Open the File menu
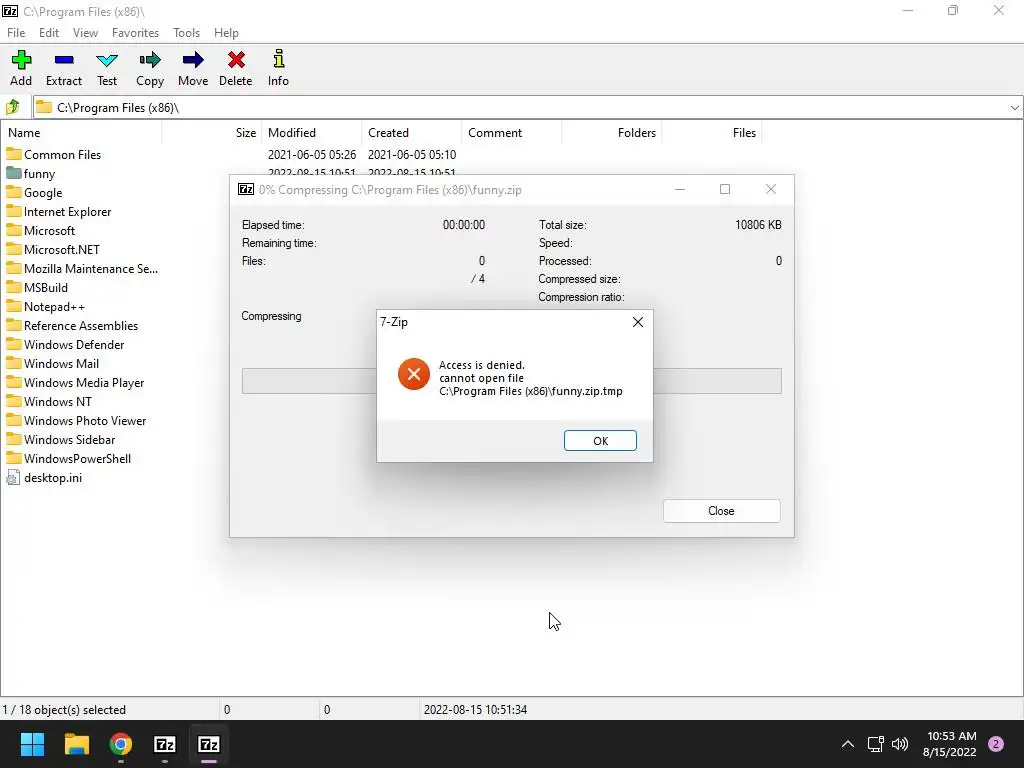The height and width of the screenshot is (768, 1024). click(16, 33)
